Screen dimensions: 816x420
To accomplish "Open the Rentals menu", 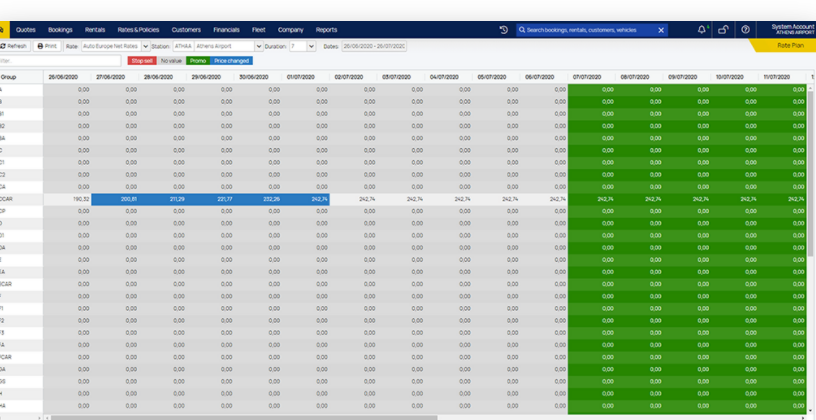I will point(95,30).
